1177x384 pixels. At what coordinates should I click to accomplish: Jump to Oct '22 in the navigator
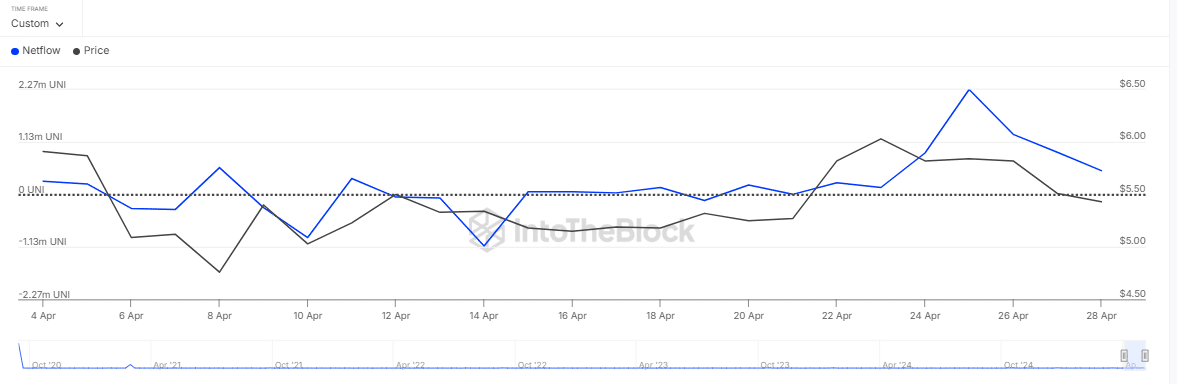(534, 364)
